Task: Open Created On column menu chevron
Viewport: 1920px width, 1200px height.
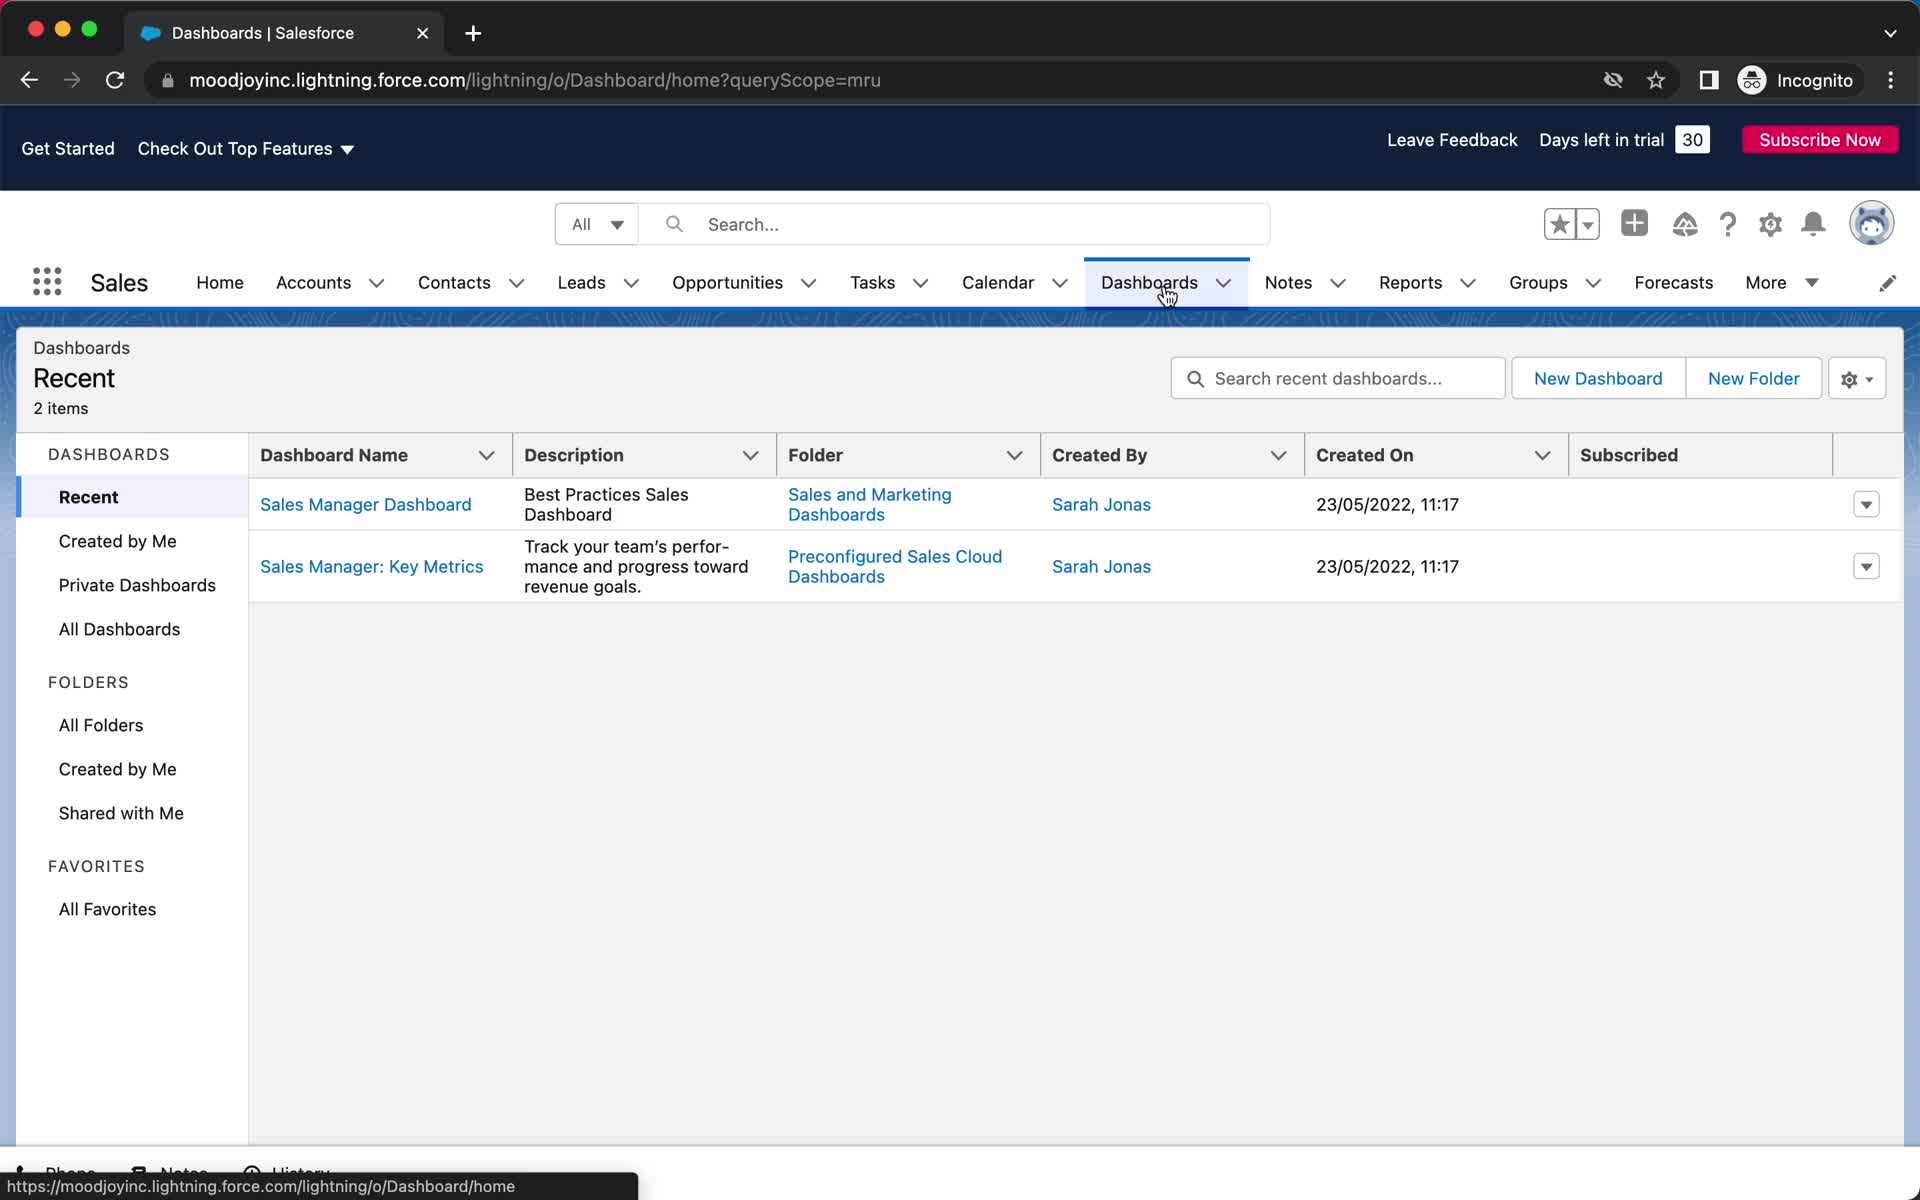Action: click(x=1542, y=455)
